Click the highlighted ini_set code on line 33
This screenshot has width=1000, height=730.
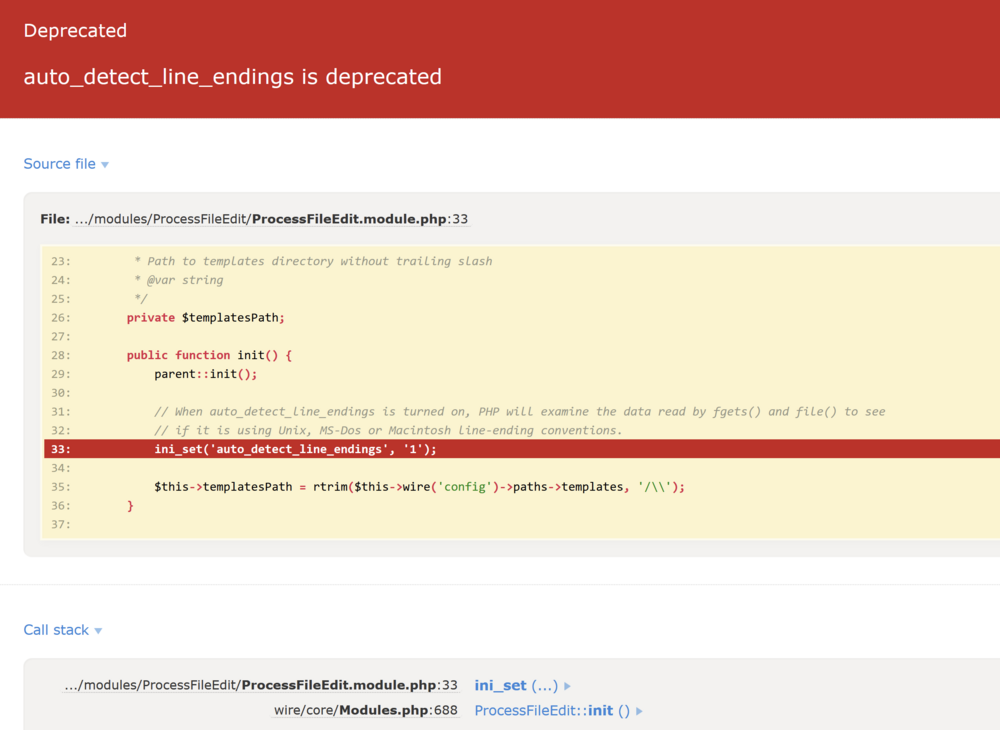click(x=295, y=449)
